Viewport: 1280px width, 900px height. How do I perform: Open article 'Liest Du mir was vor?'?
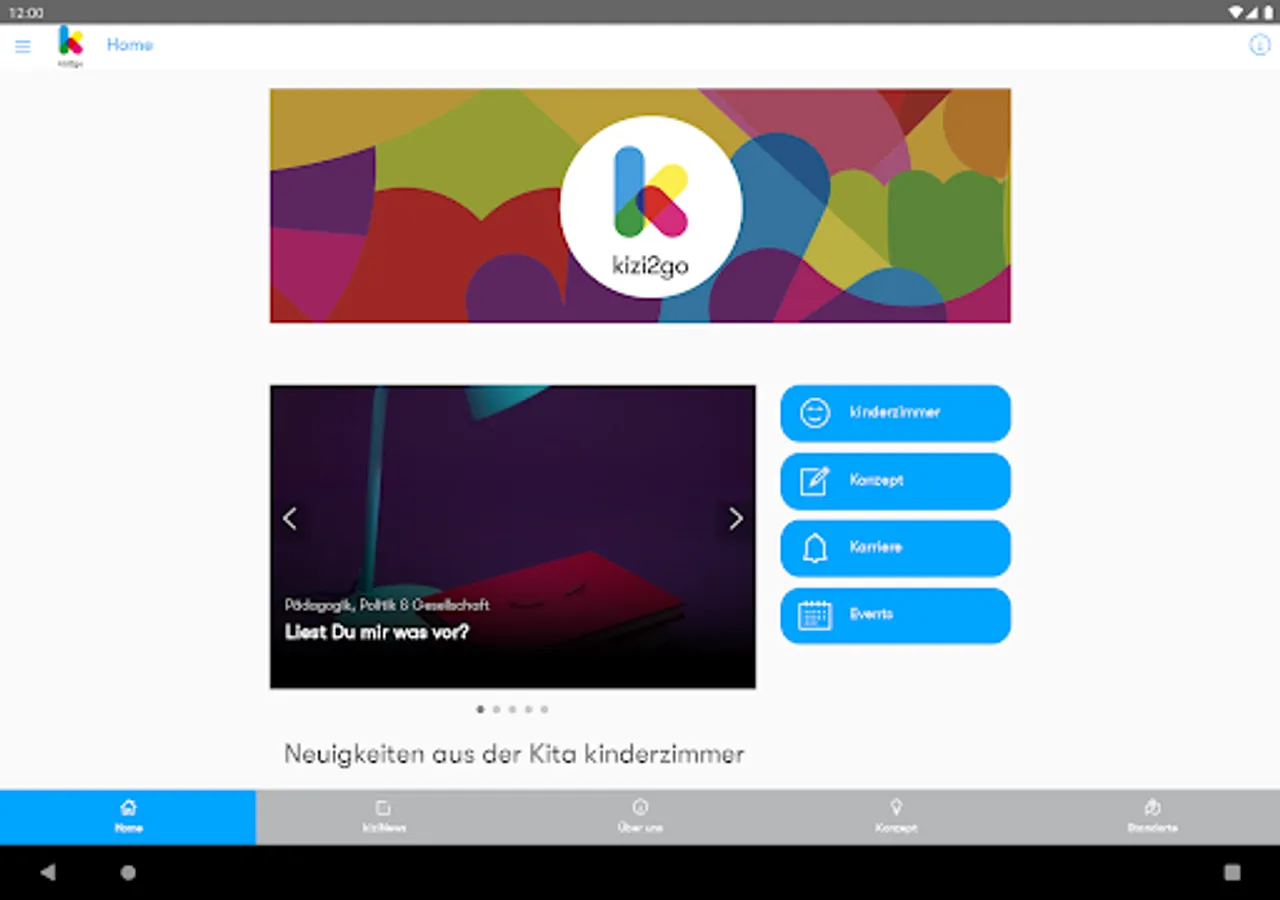coord(377,632)
